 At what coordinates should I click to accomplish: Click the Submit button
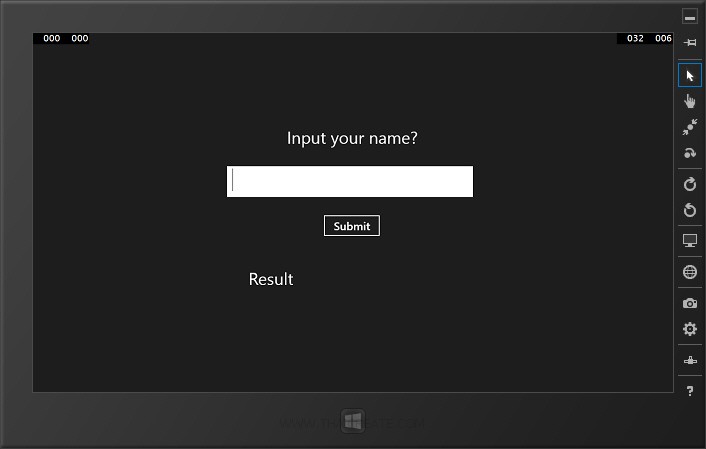(x=352, y=226)
